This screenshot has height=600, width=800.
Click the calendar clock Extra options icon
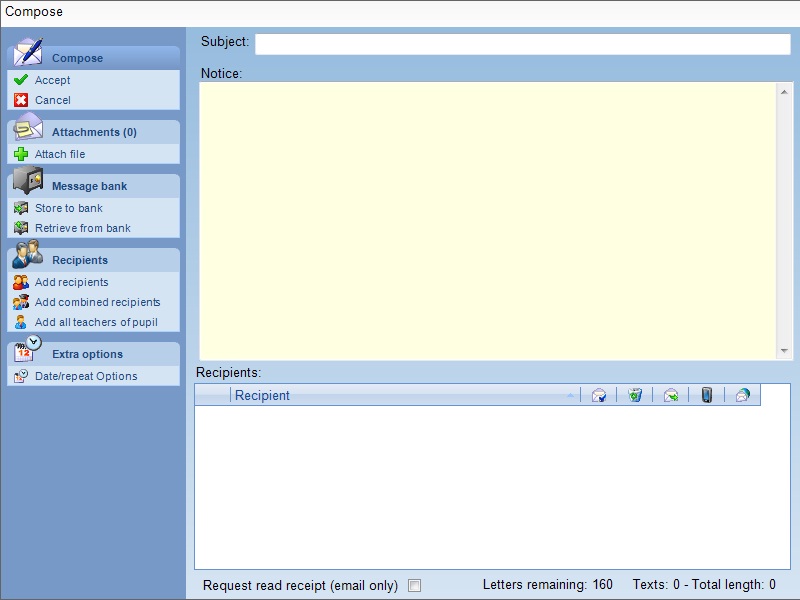(28, 350)
